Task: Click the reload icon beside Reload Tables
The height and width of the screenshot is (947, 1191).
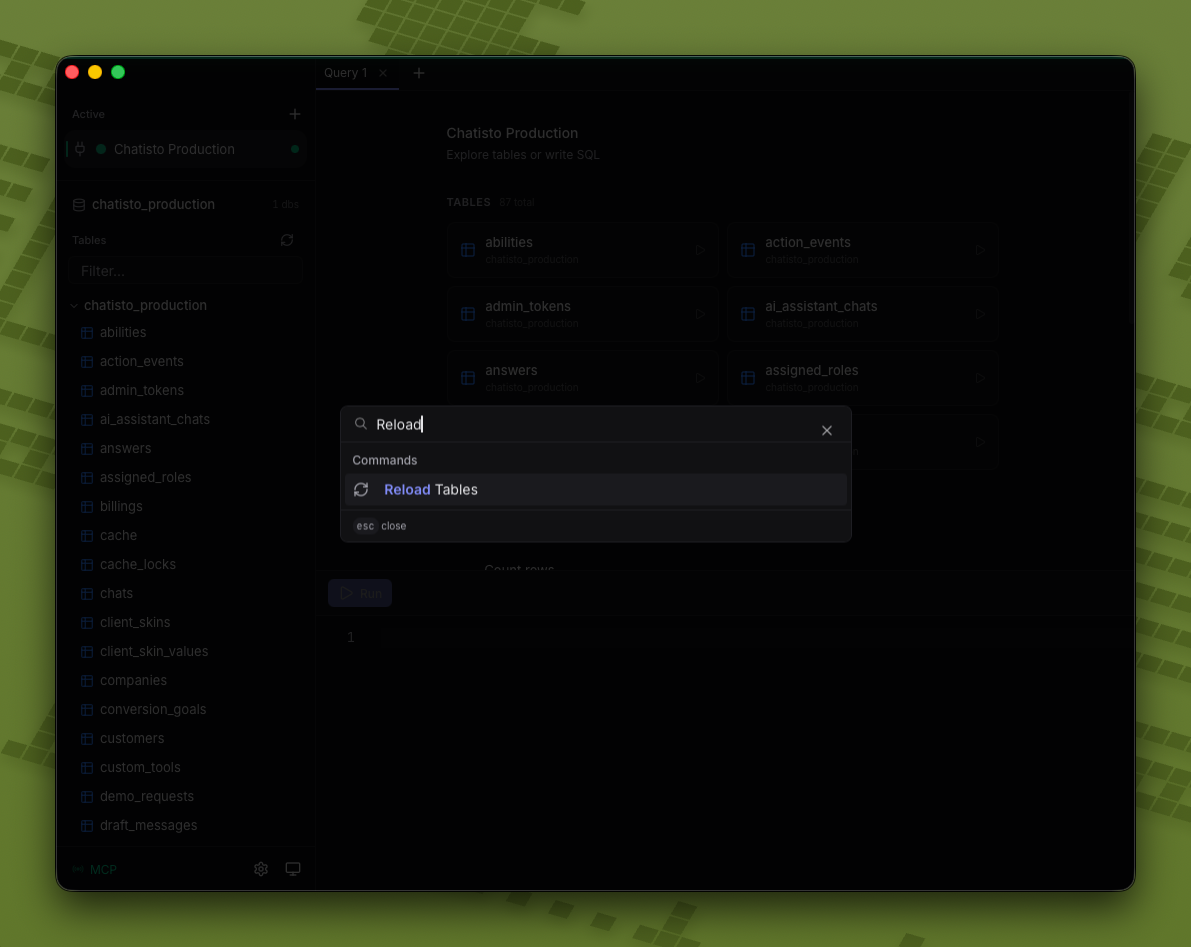Action: point(362,490)
